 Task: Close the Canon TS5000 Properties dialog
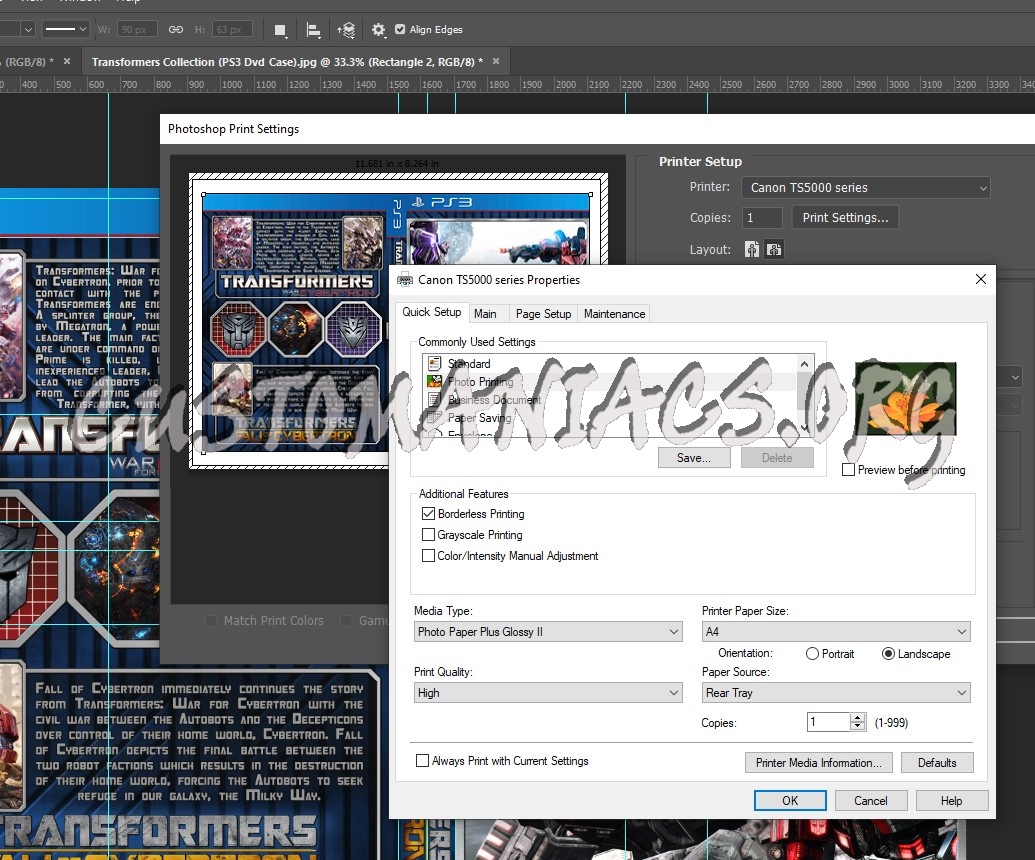tap(980, 279)
